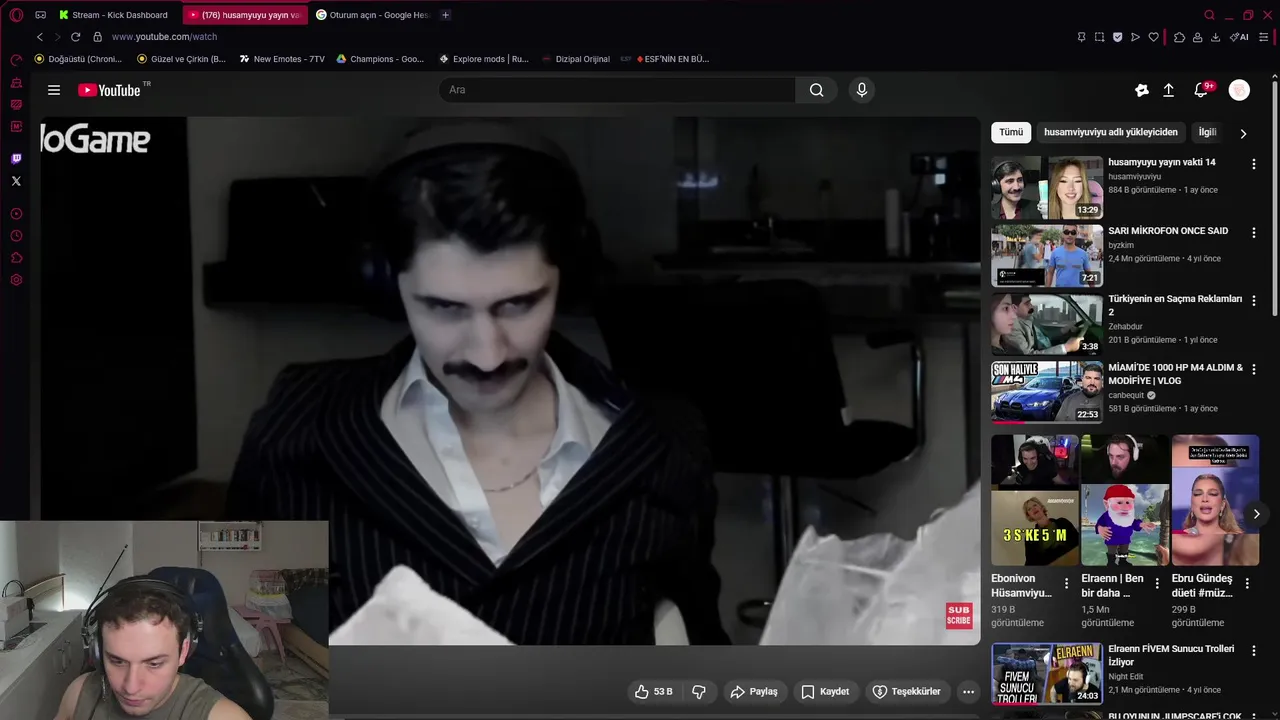
Task: Open the Twitch sidebar icon
Action: point(16,159)
